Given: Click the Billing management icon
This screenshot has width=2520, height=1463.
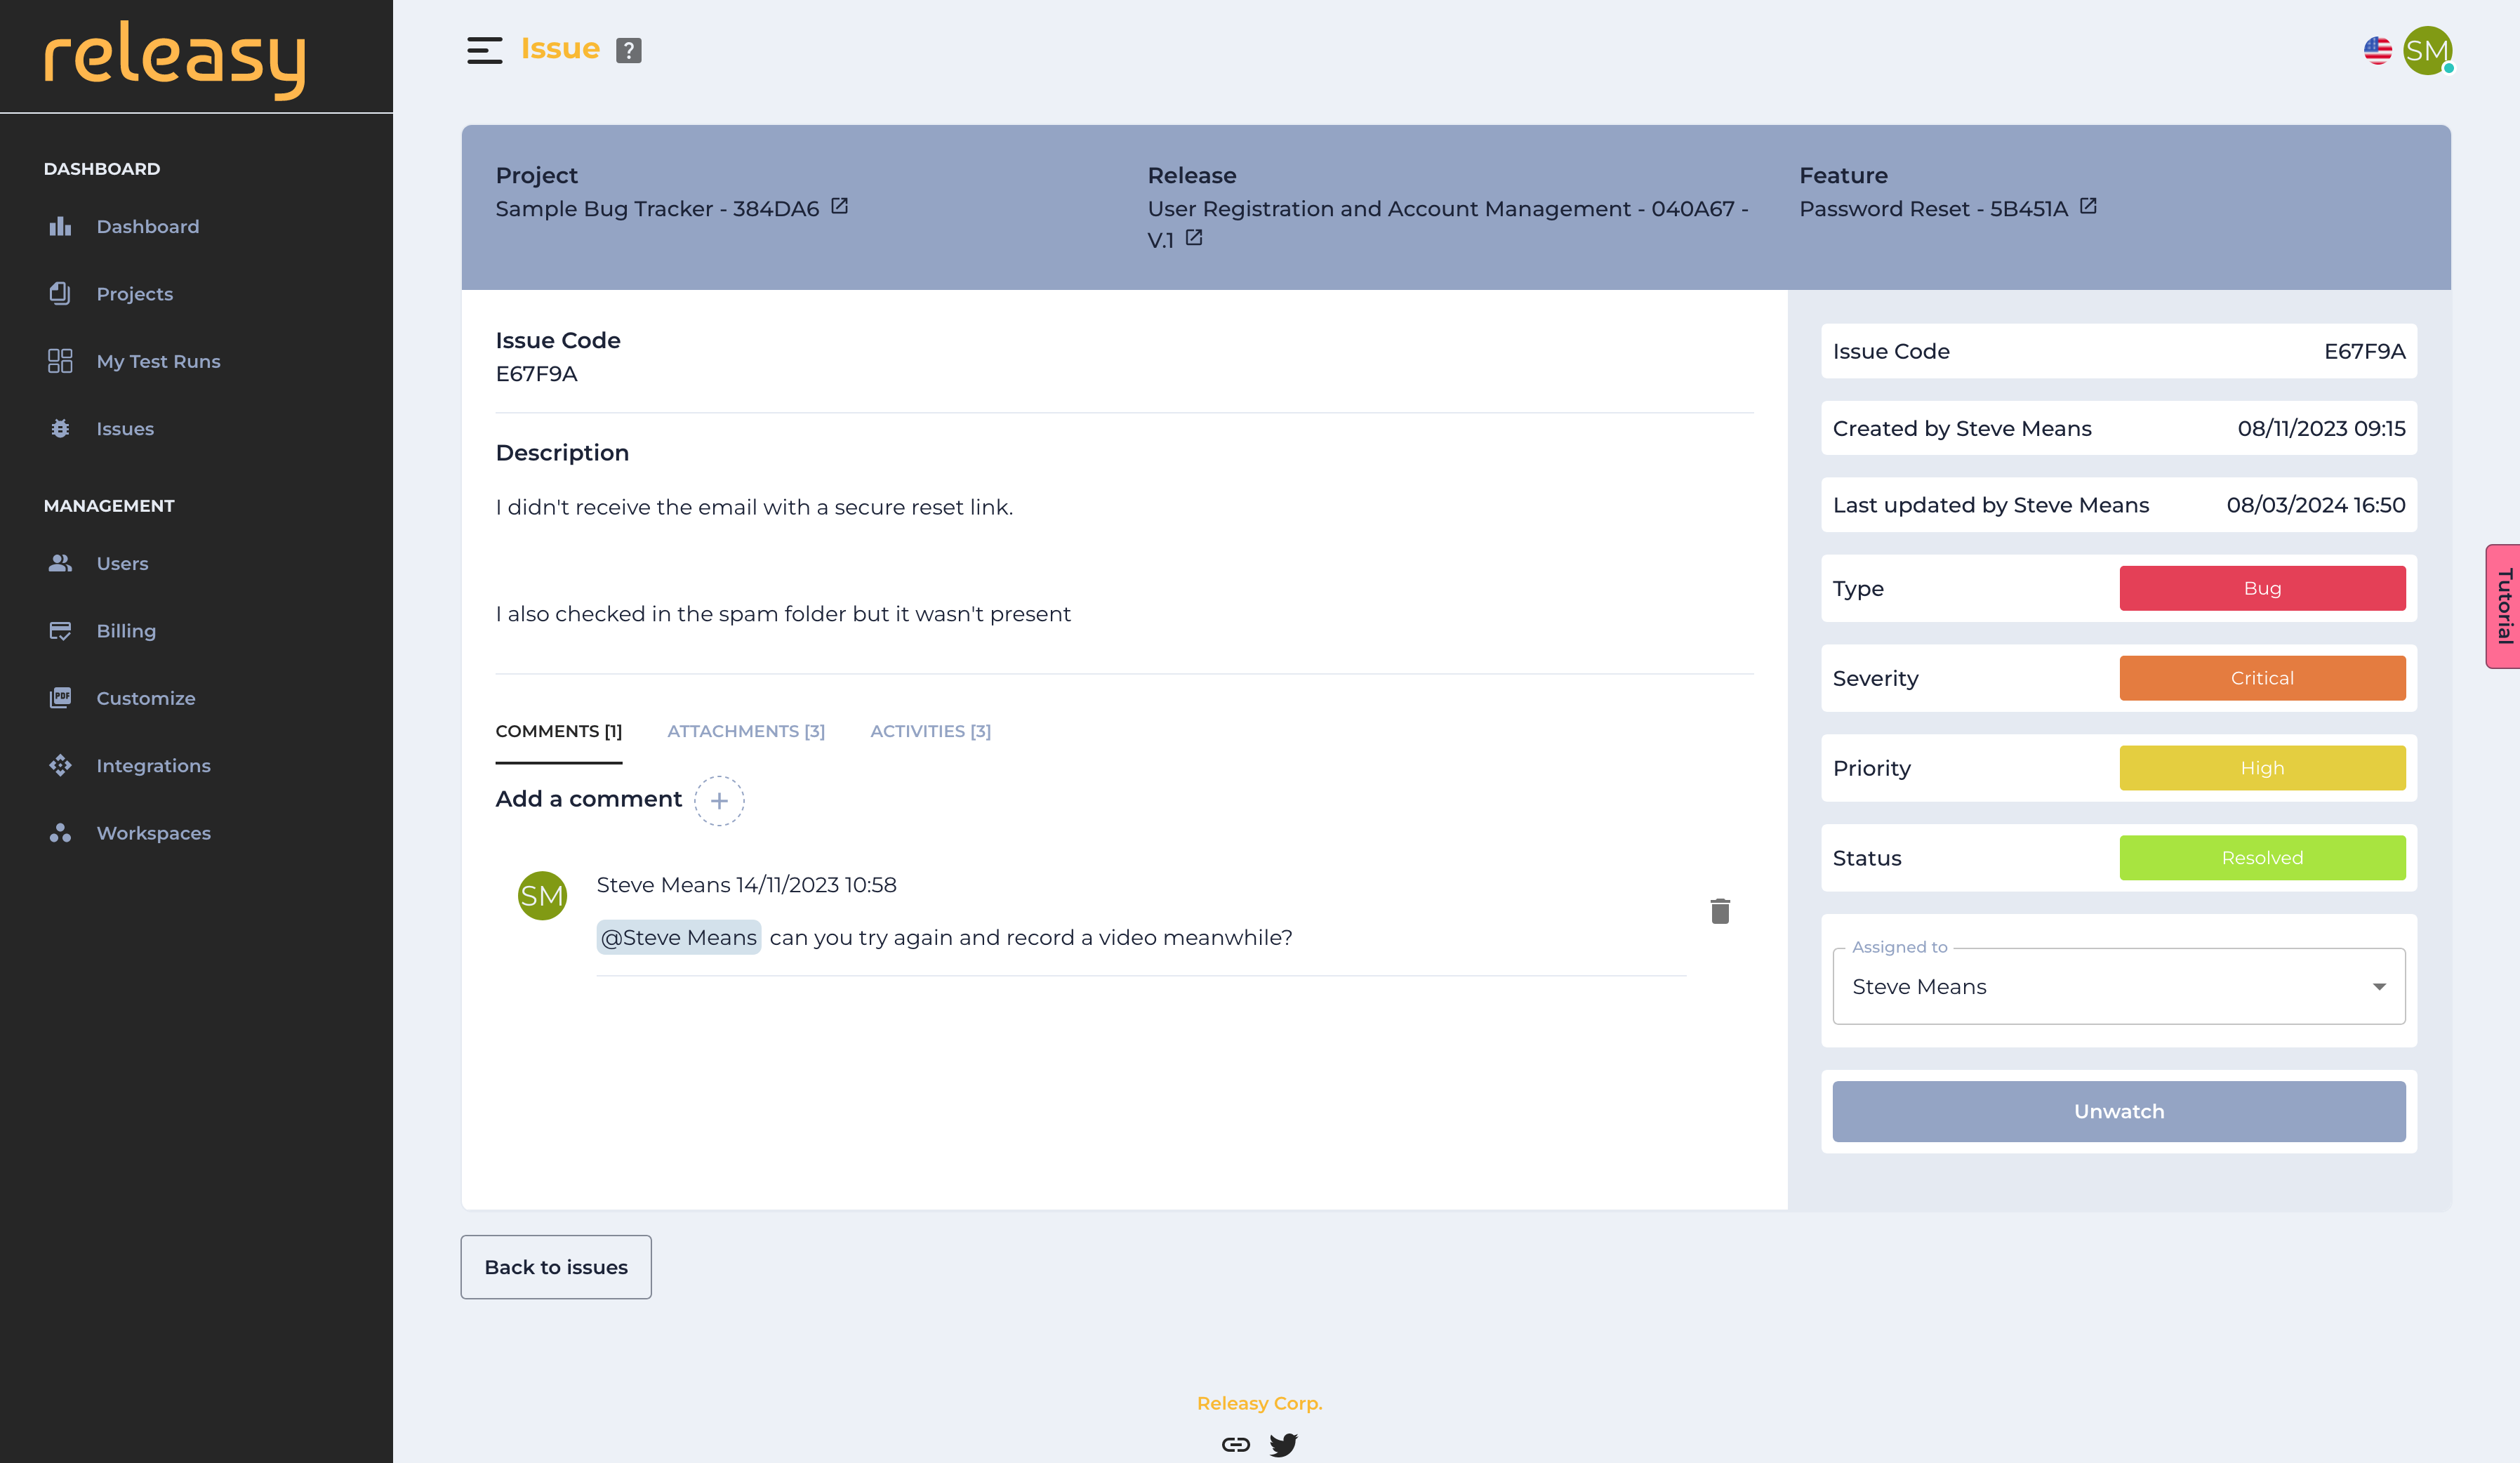Looking at the screenshot, I should pos(59,630).
